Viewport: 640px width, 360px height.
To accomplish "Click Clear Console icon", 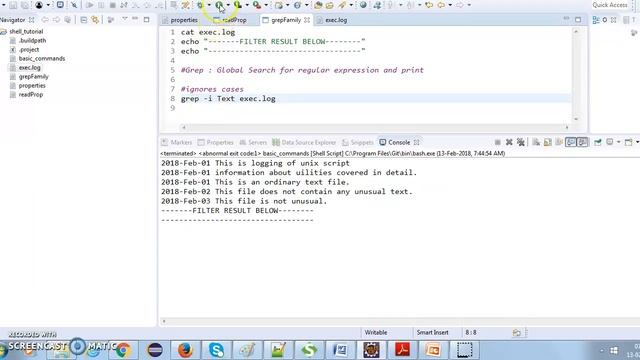I will point(536,142).
